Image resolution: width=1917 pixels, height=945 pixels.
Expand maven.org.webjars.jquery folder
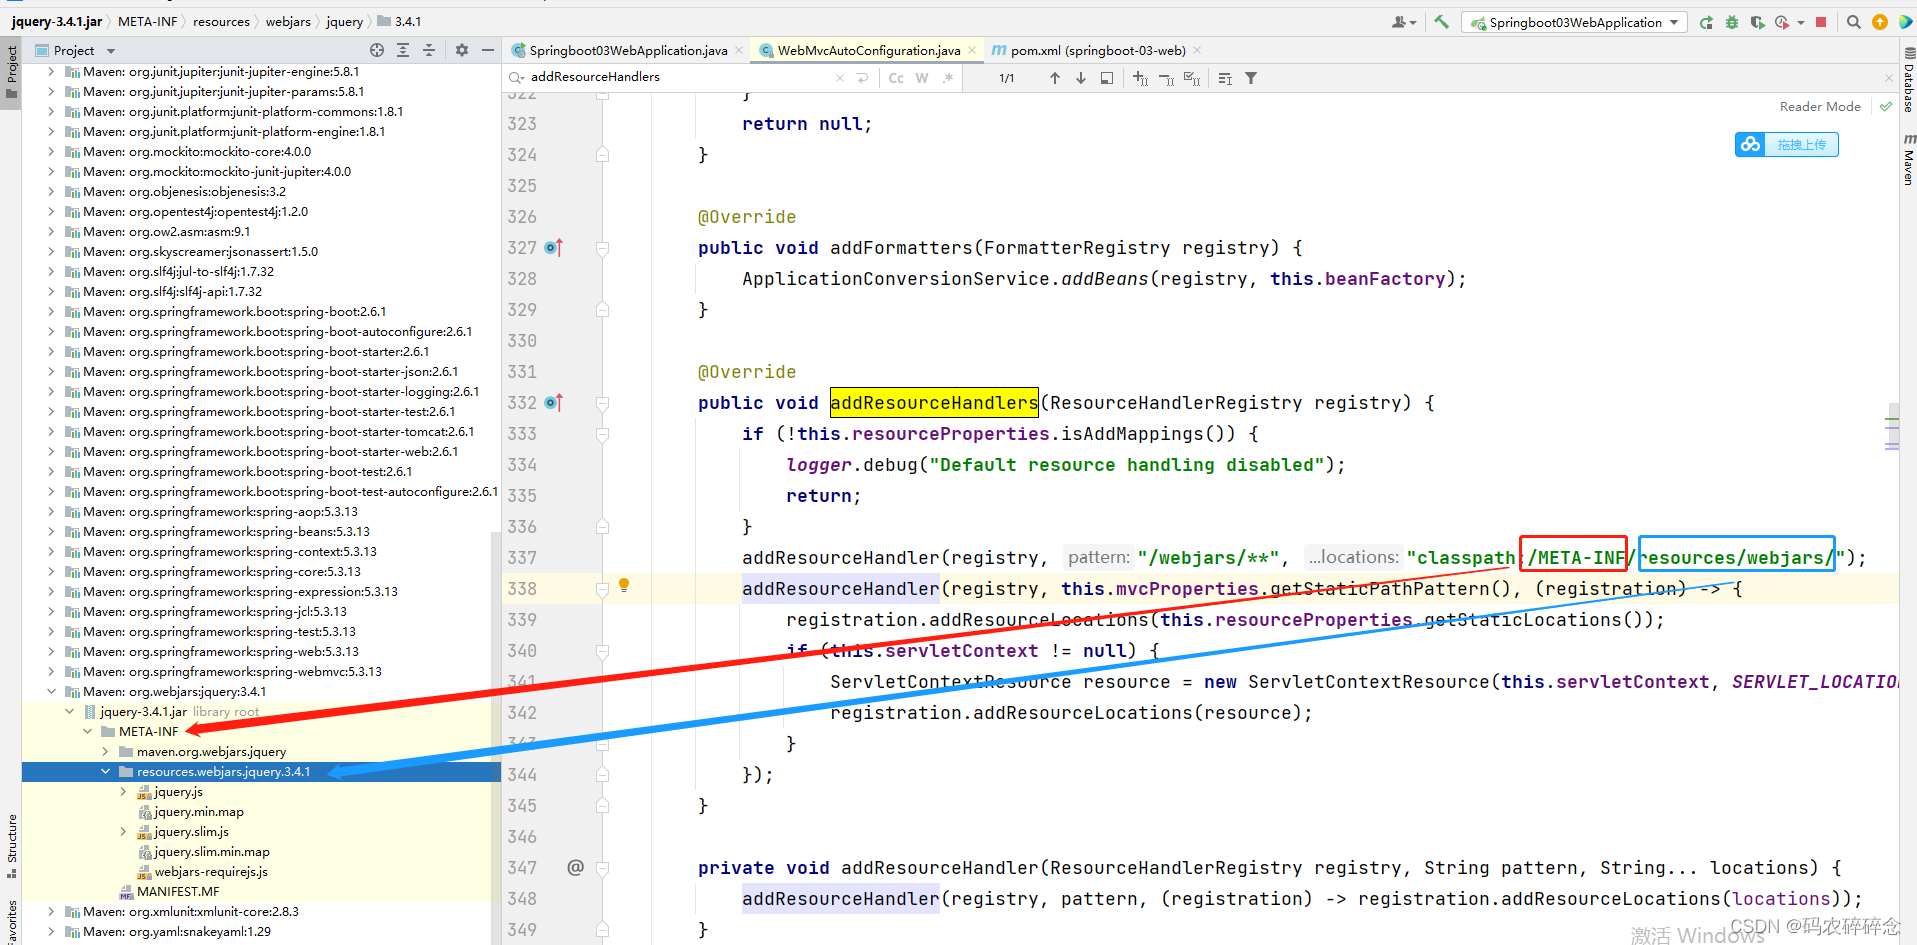[105, 751]
